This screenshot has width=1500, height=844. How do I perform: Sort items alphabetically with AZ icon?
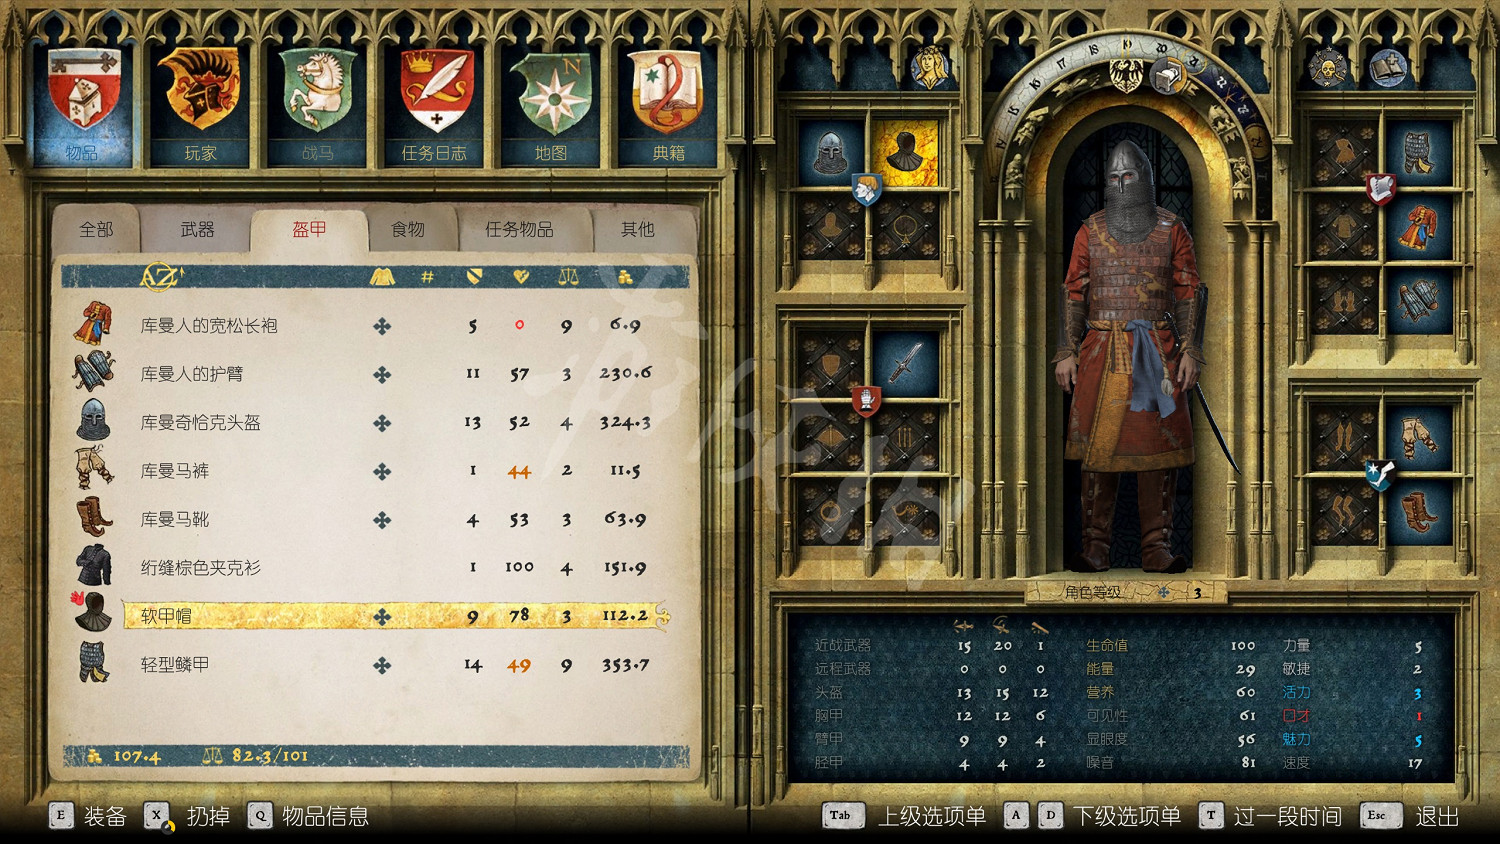coord(160,277)
